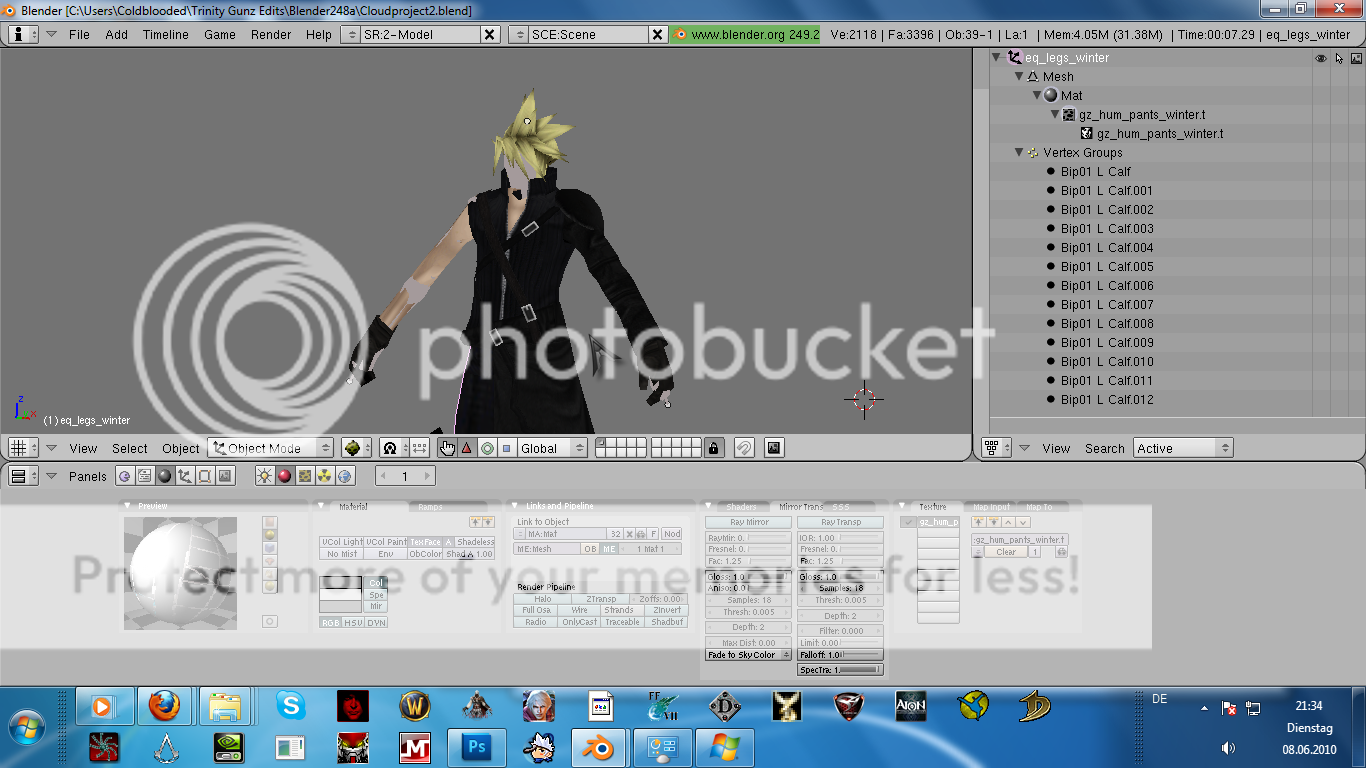Select the Lamp buttons icon

(x=265, y=476)
